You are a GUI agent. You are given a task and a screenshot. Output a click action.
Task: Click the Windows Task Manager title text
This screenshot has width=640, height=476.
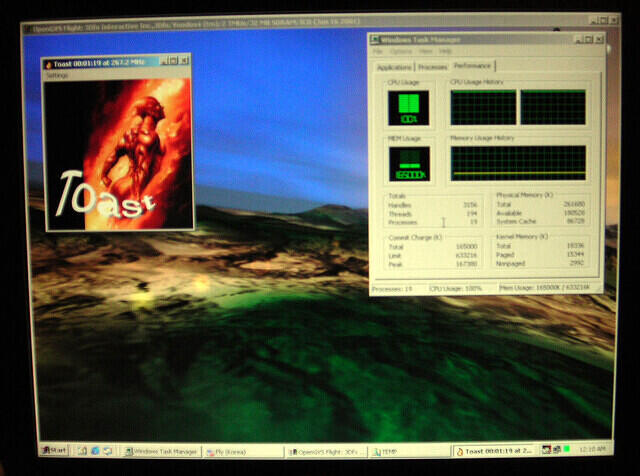pyautogui.click(x=420, y=40)
